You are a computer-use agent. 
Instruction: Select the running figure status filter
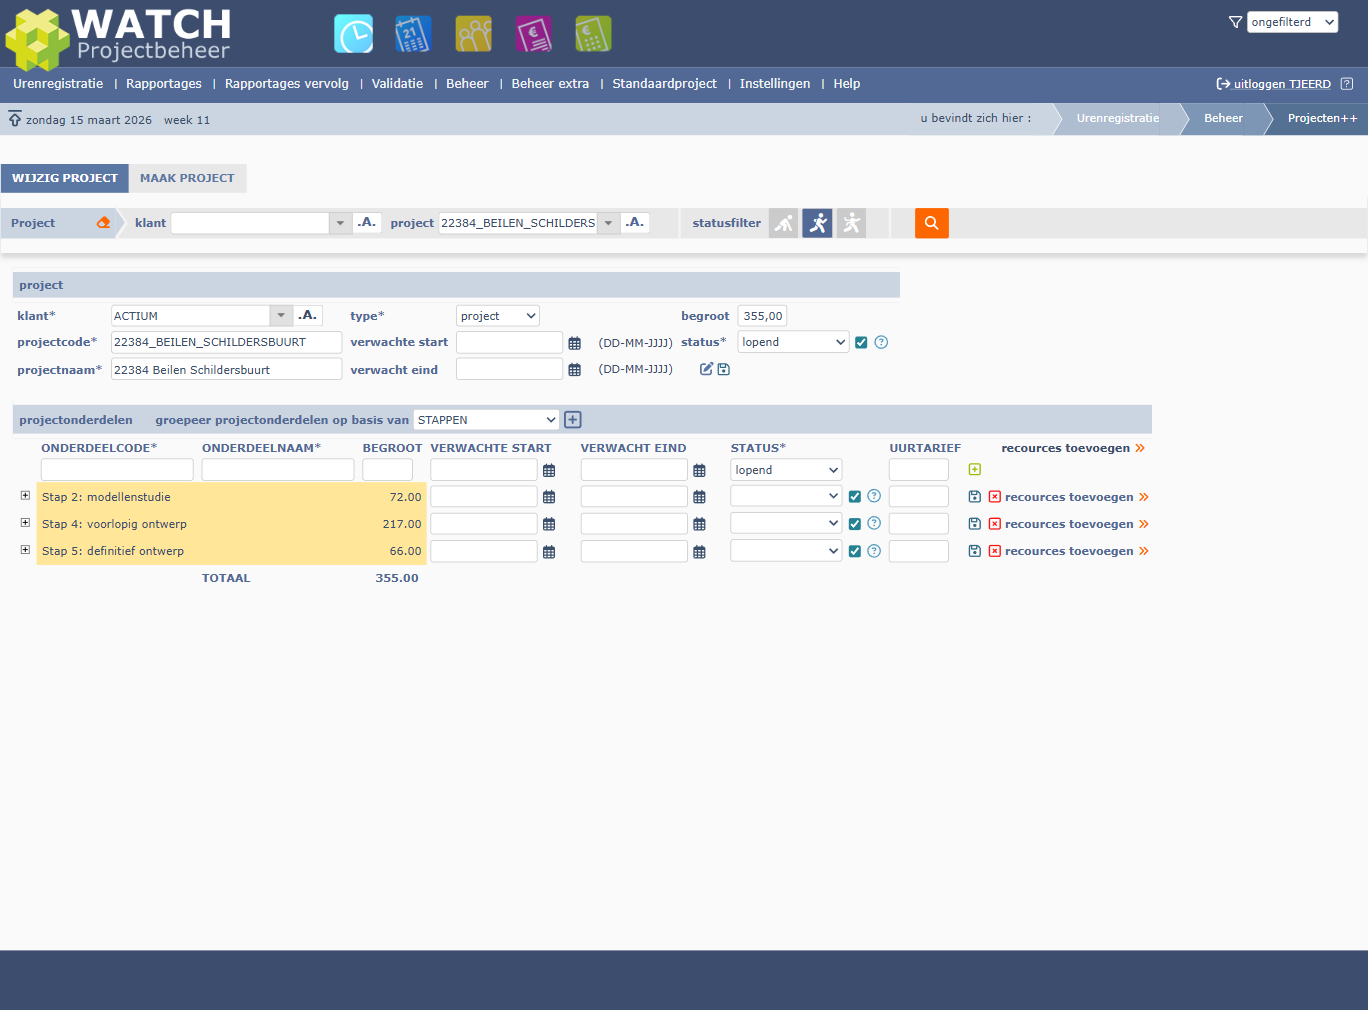pos(817,223)
